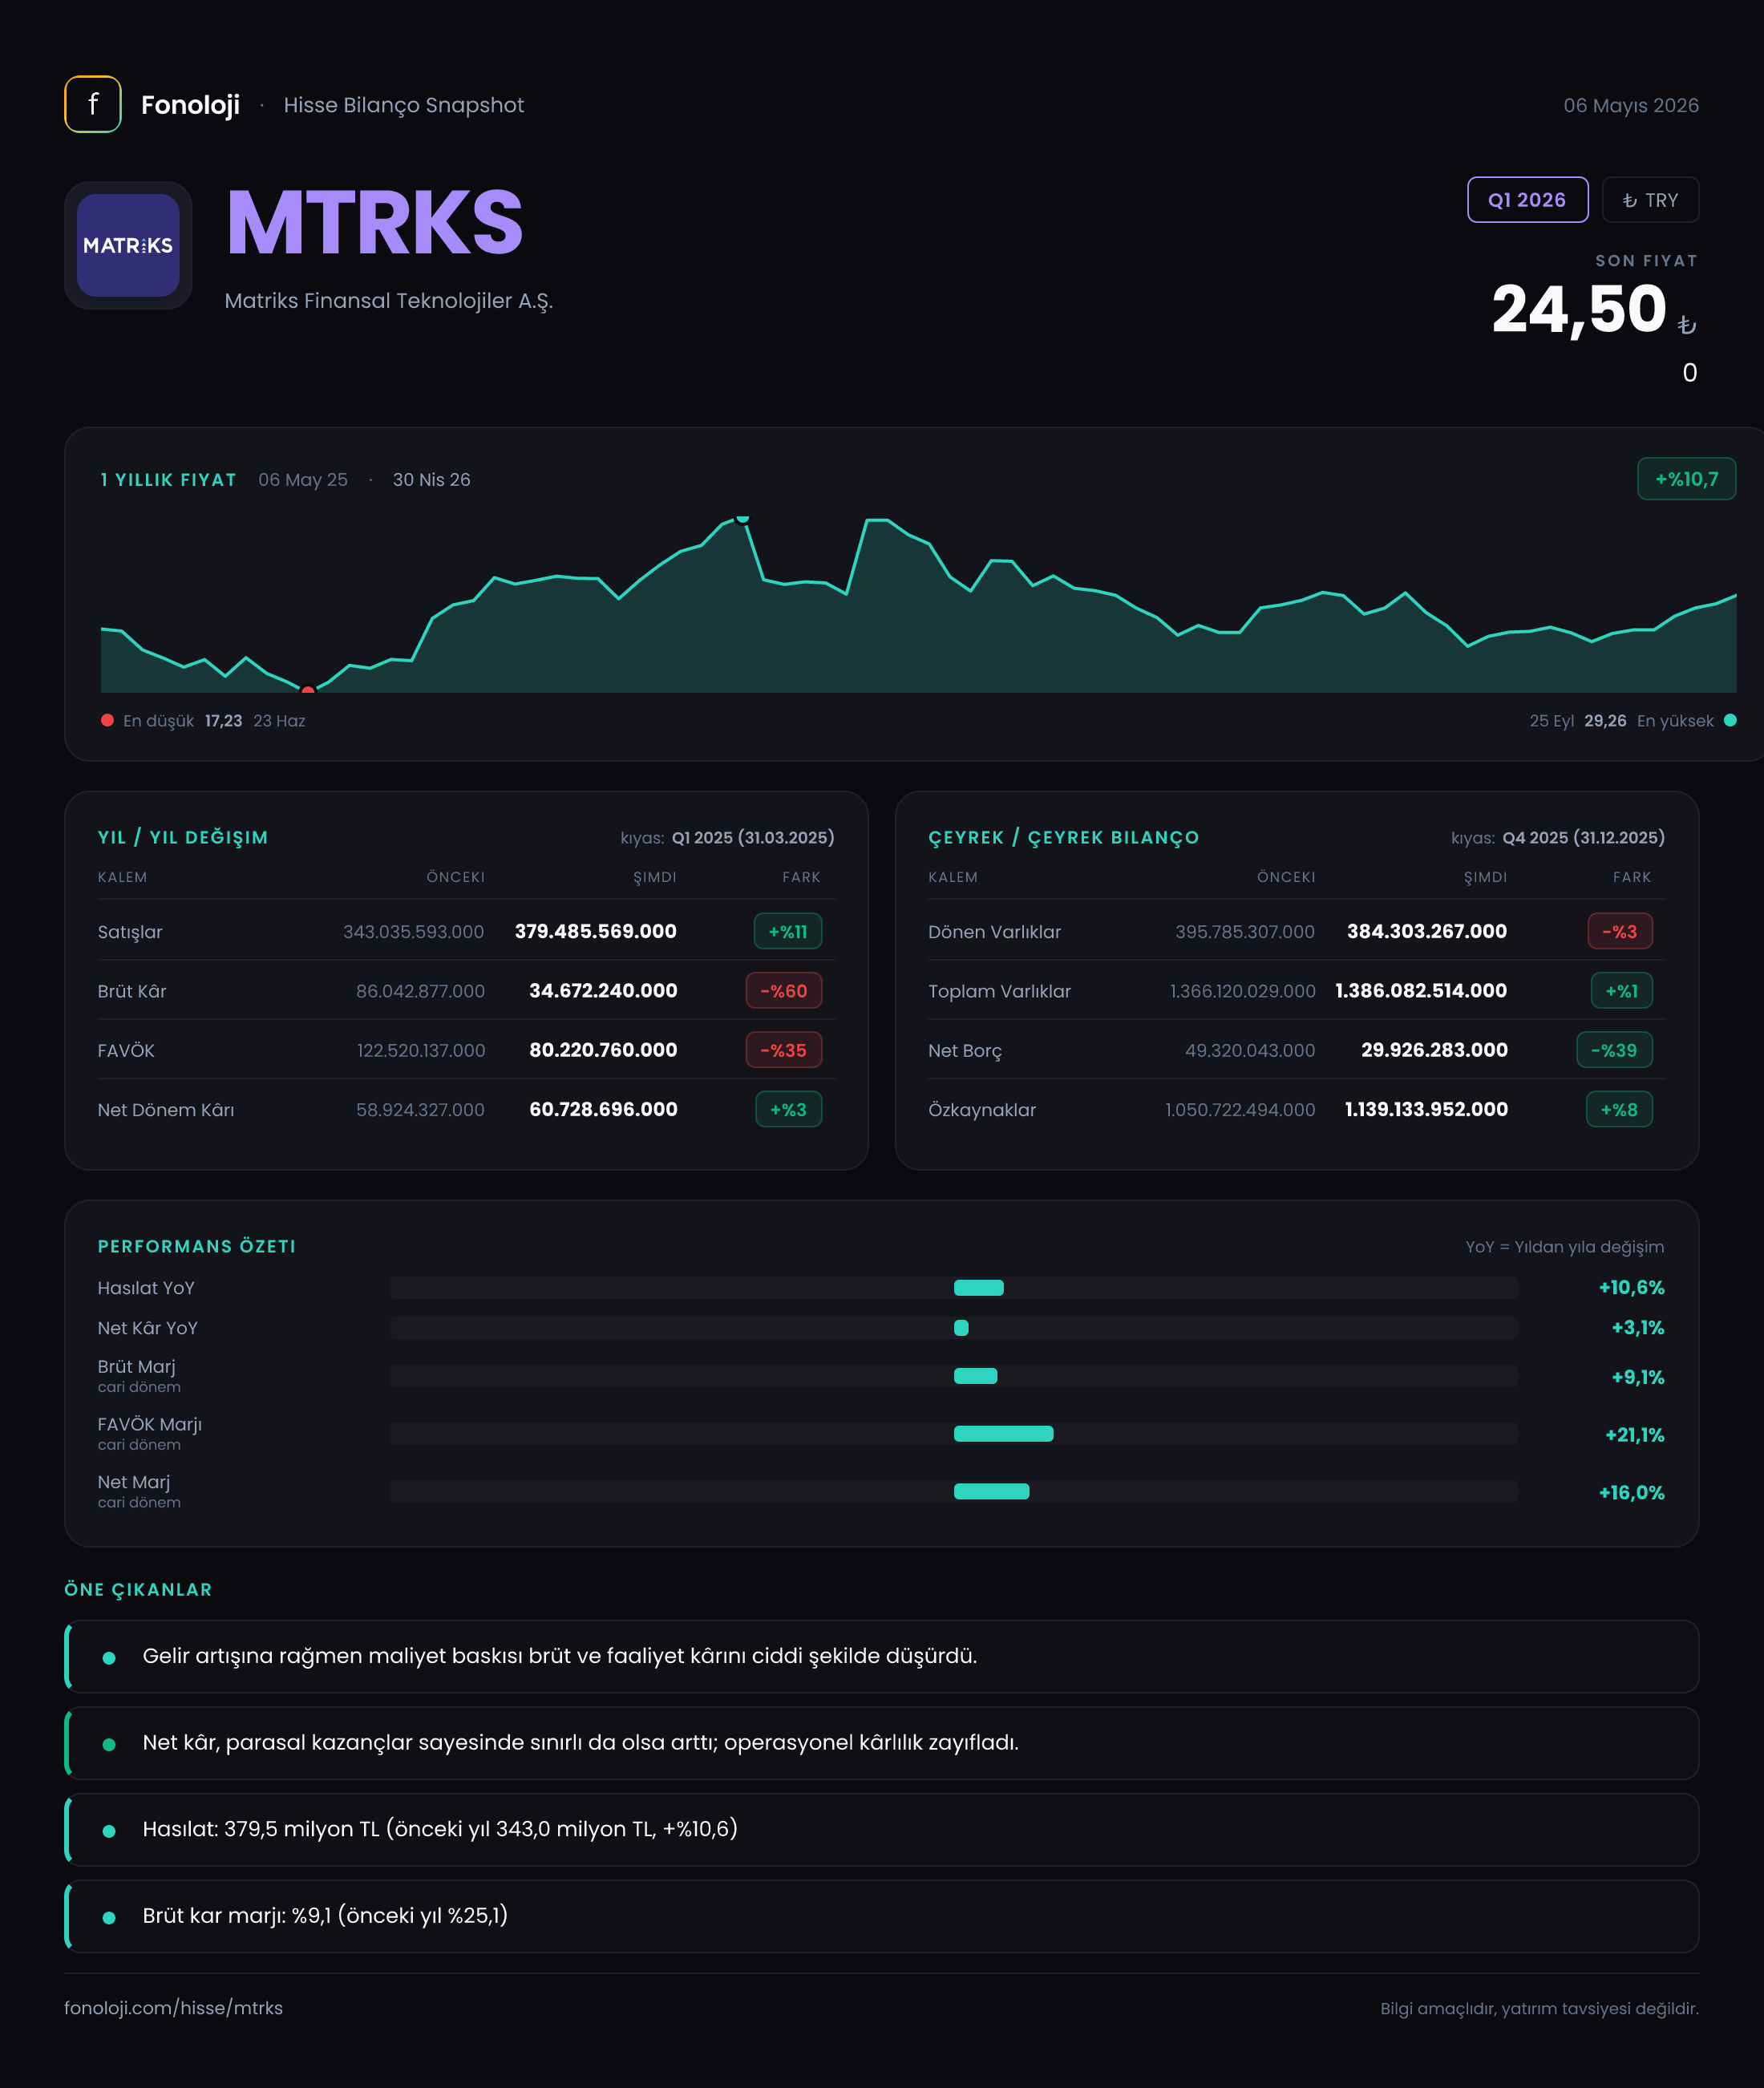The height and width of the screenshot is (2088, 1764).
Task: Click "Matriks Finansal Teknolojiler A.Ş." company name
Action: (x=388, y=301)
